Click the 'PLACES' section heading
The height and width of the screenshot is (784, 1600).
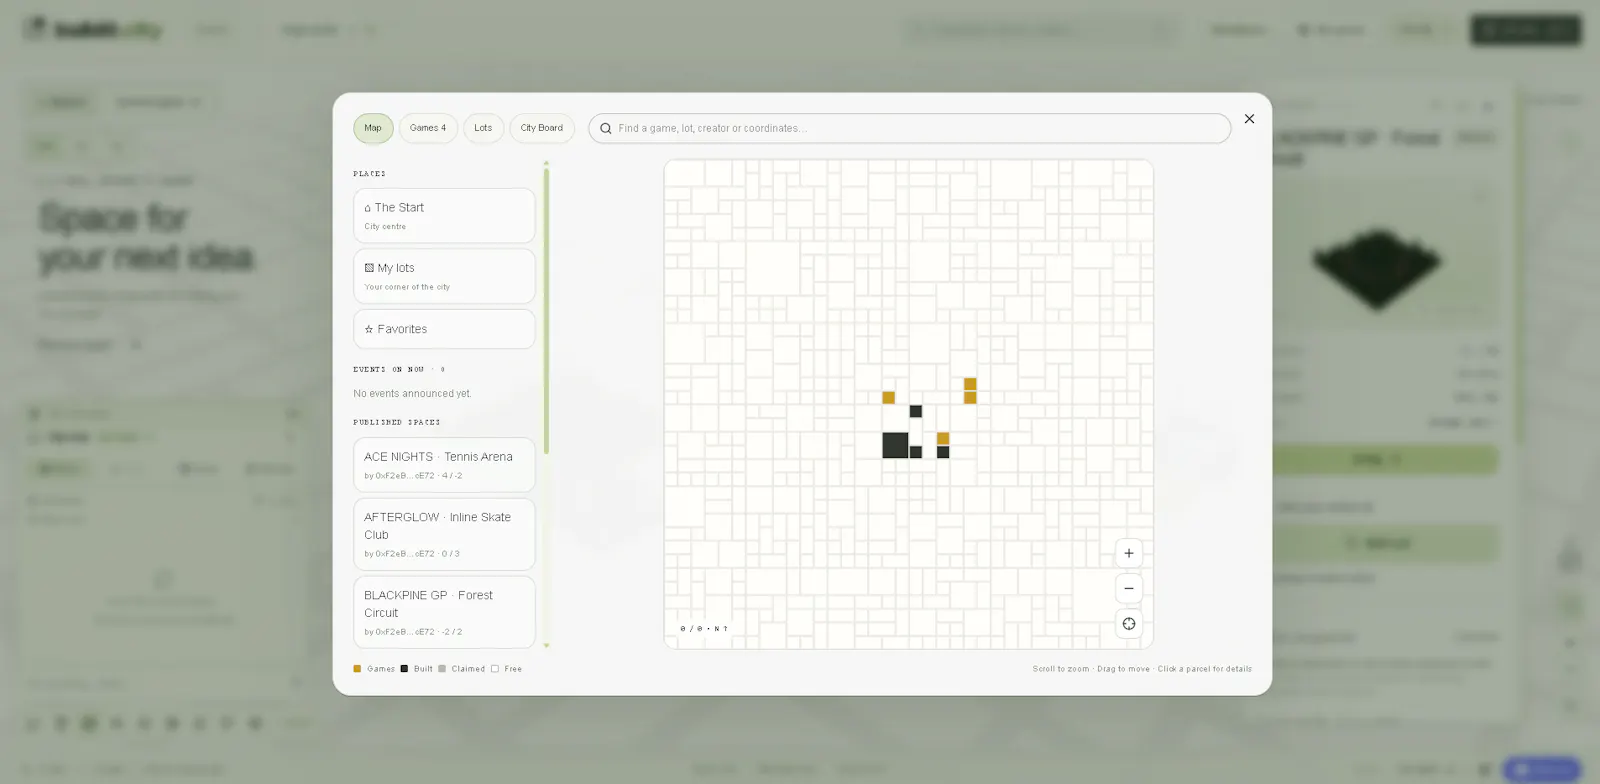pyautogui.click(x=369, y=174)
